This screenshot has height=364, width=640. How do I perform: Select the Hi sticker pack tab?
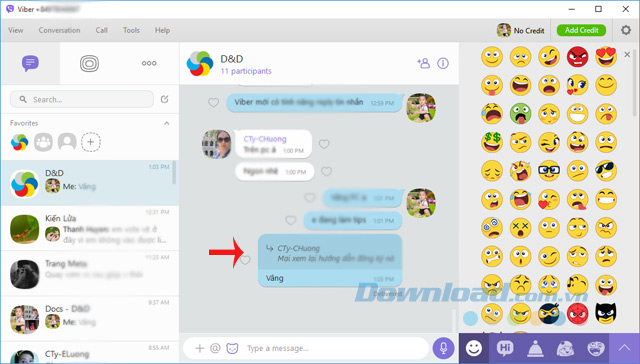pyautogui.click(x=505, y=348)
